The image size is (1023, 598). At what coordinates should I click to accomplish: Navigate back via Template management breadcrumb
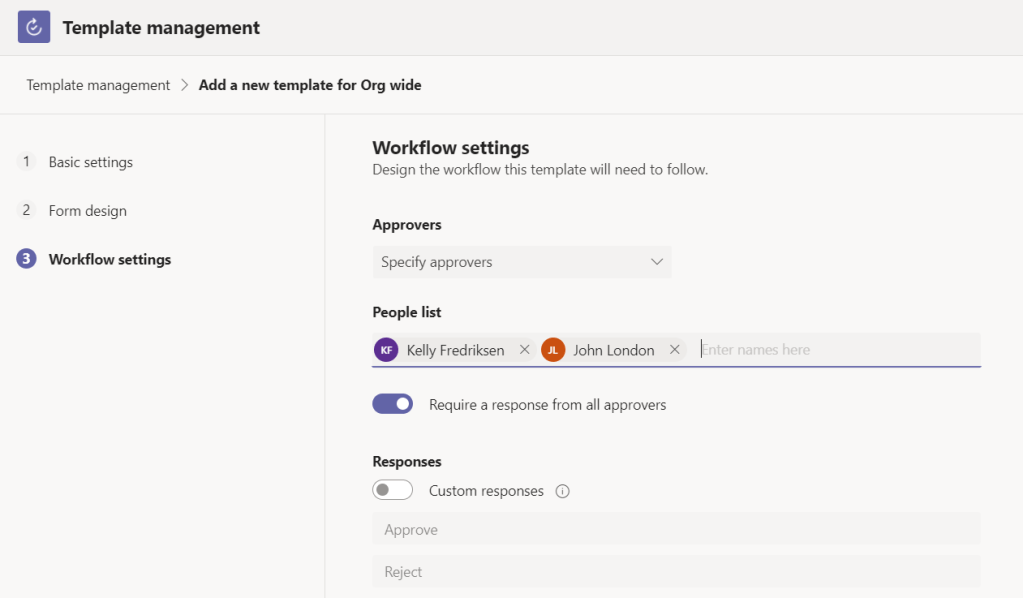tap(98, 85)
